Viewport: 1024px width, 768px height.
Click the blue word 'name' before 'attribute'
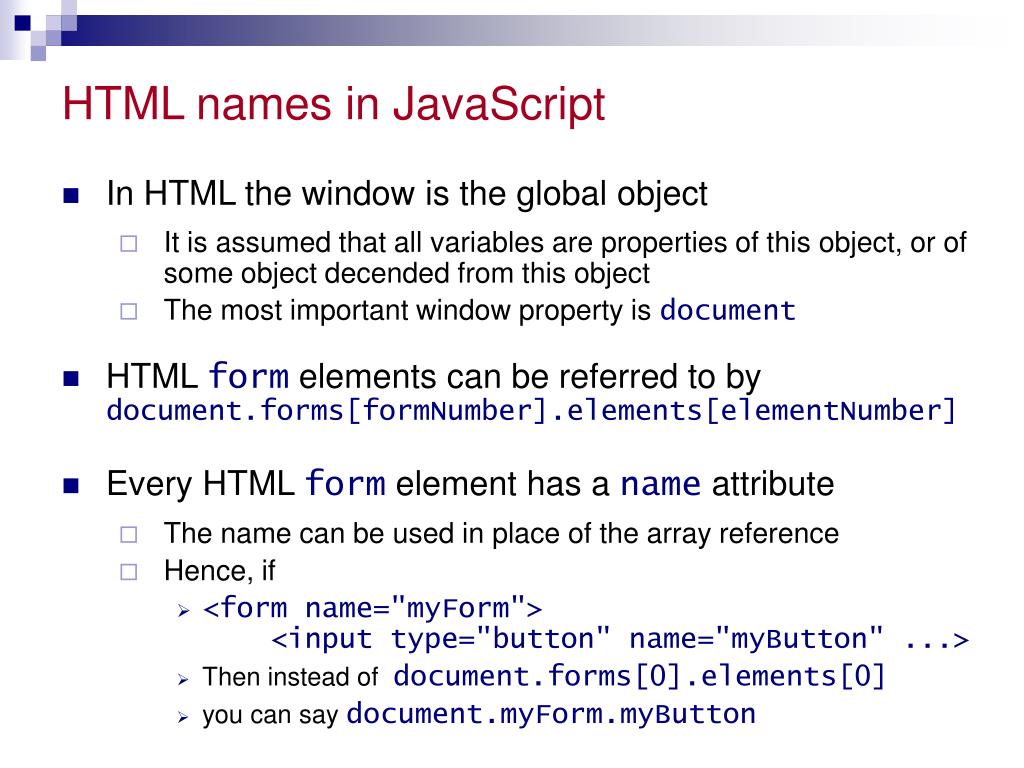coord(660,485)
